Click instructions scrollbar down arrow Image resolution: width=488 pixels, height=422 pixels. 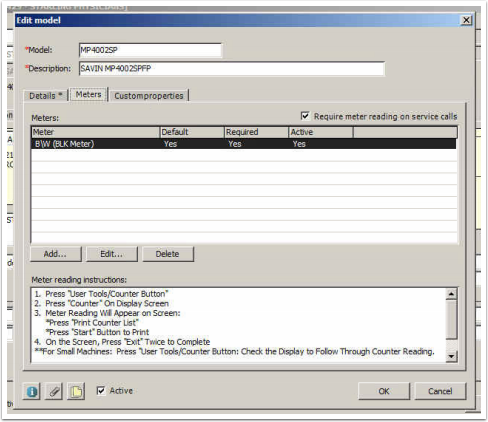[x=451, y=356]
